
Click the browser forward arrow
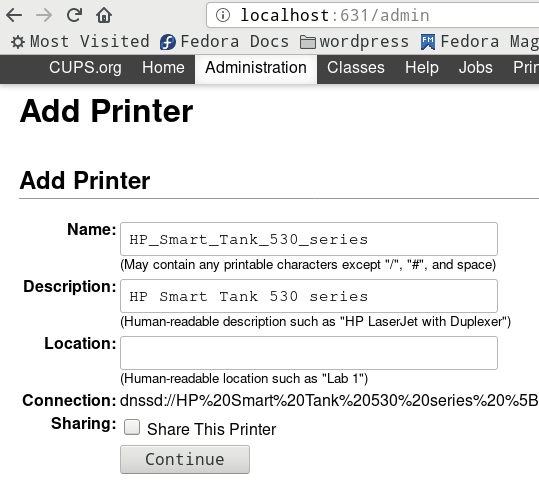click(44, 15)
